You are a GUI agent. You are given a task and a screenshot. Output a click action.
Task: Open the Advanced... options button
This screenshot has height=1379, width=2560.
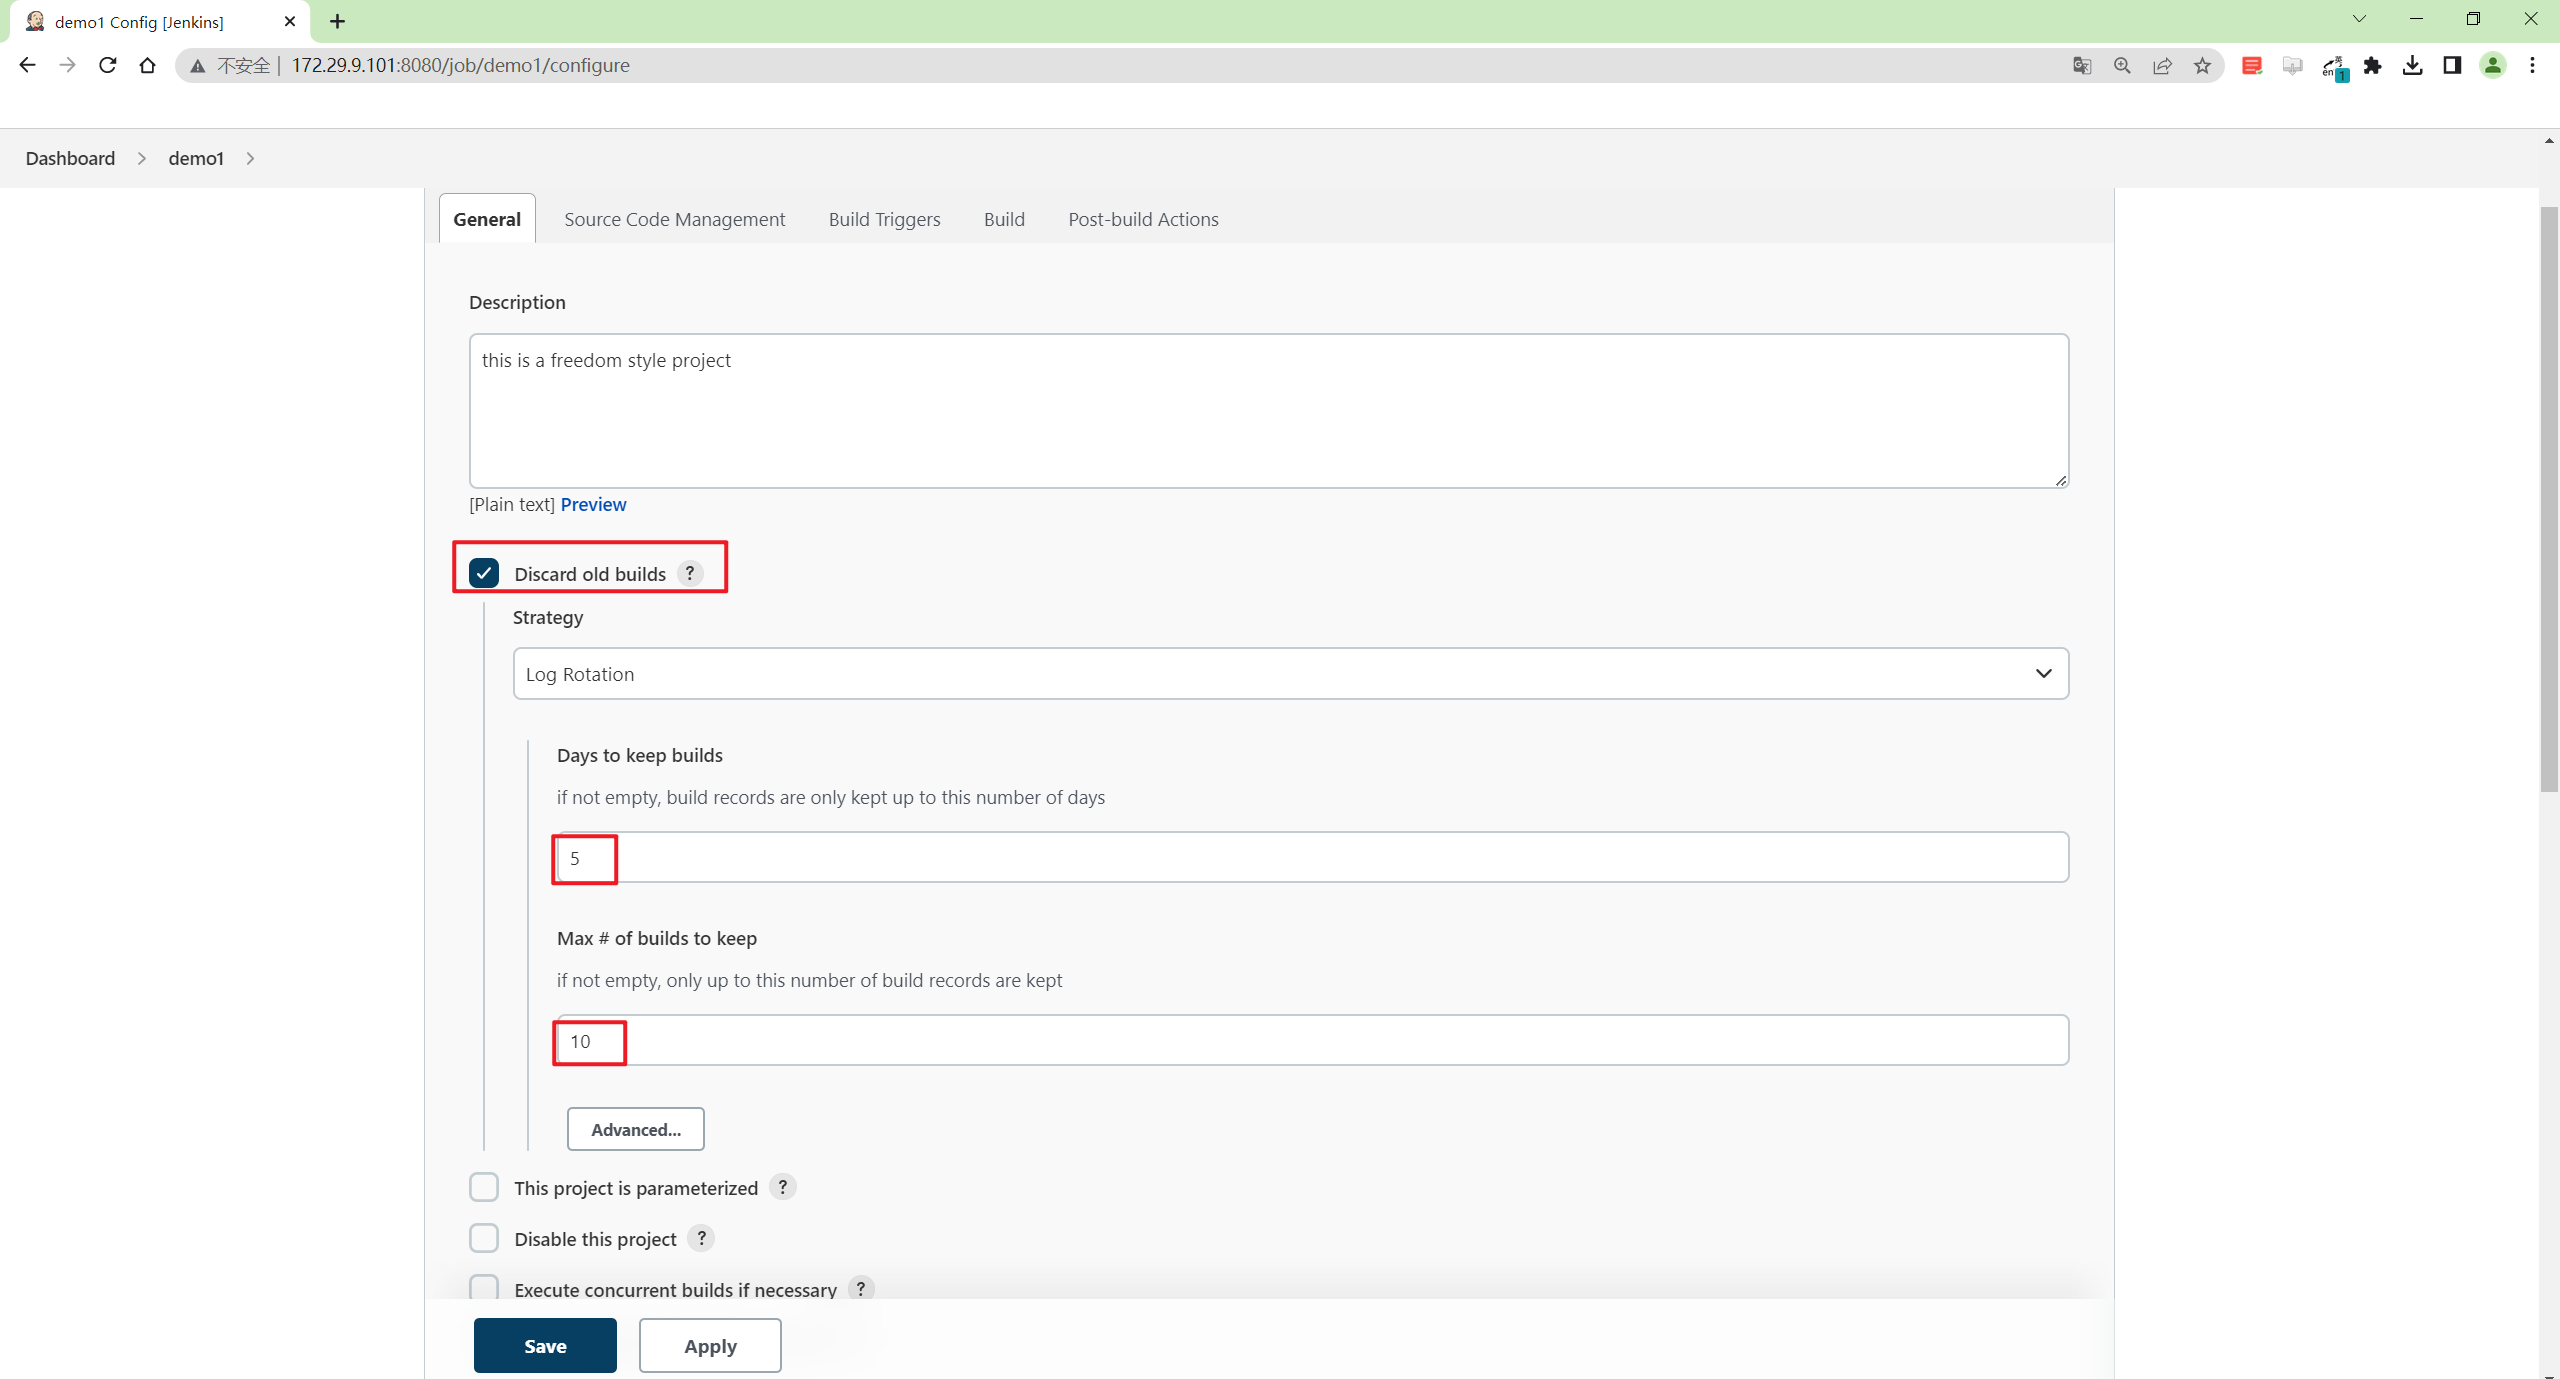pyautogui.click(x=636, y=1129)
